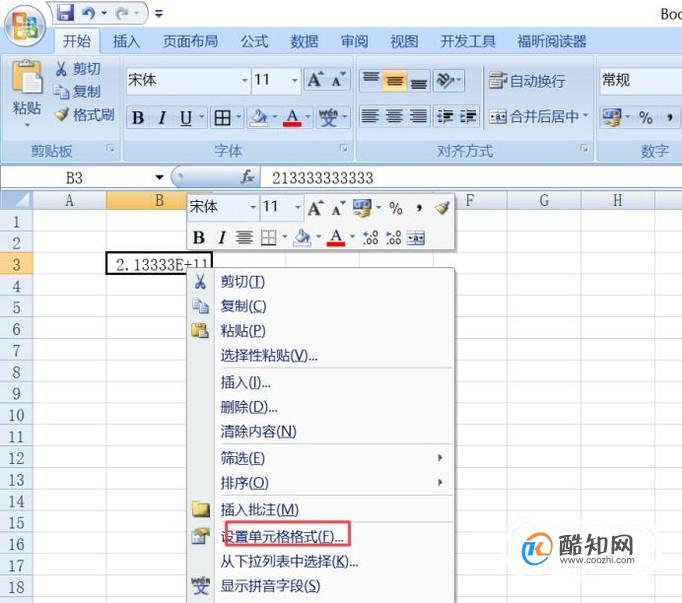Set middle vertical alignment
The image size is (682, 603).
395,80
